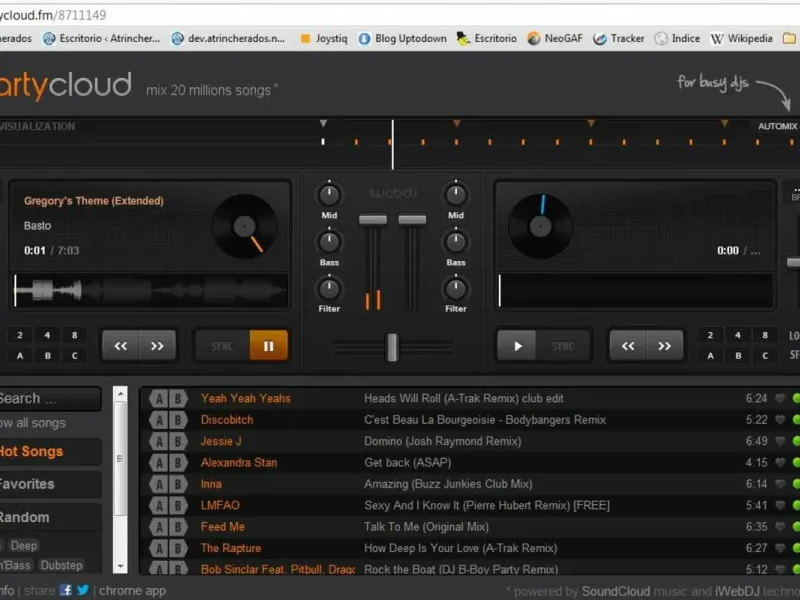The image size is (800, 600).
Task: Load Yeah Yeah Yeahs track to deck B
Action: pyautogui.click(x=178, y=398)
